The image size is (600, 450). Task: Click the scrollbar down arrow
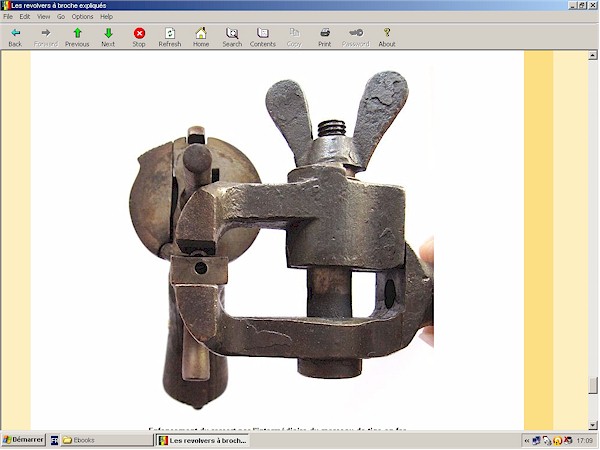tap(593, 425)
